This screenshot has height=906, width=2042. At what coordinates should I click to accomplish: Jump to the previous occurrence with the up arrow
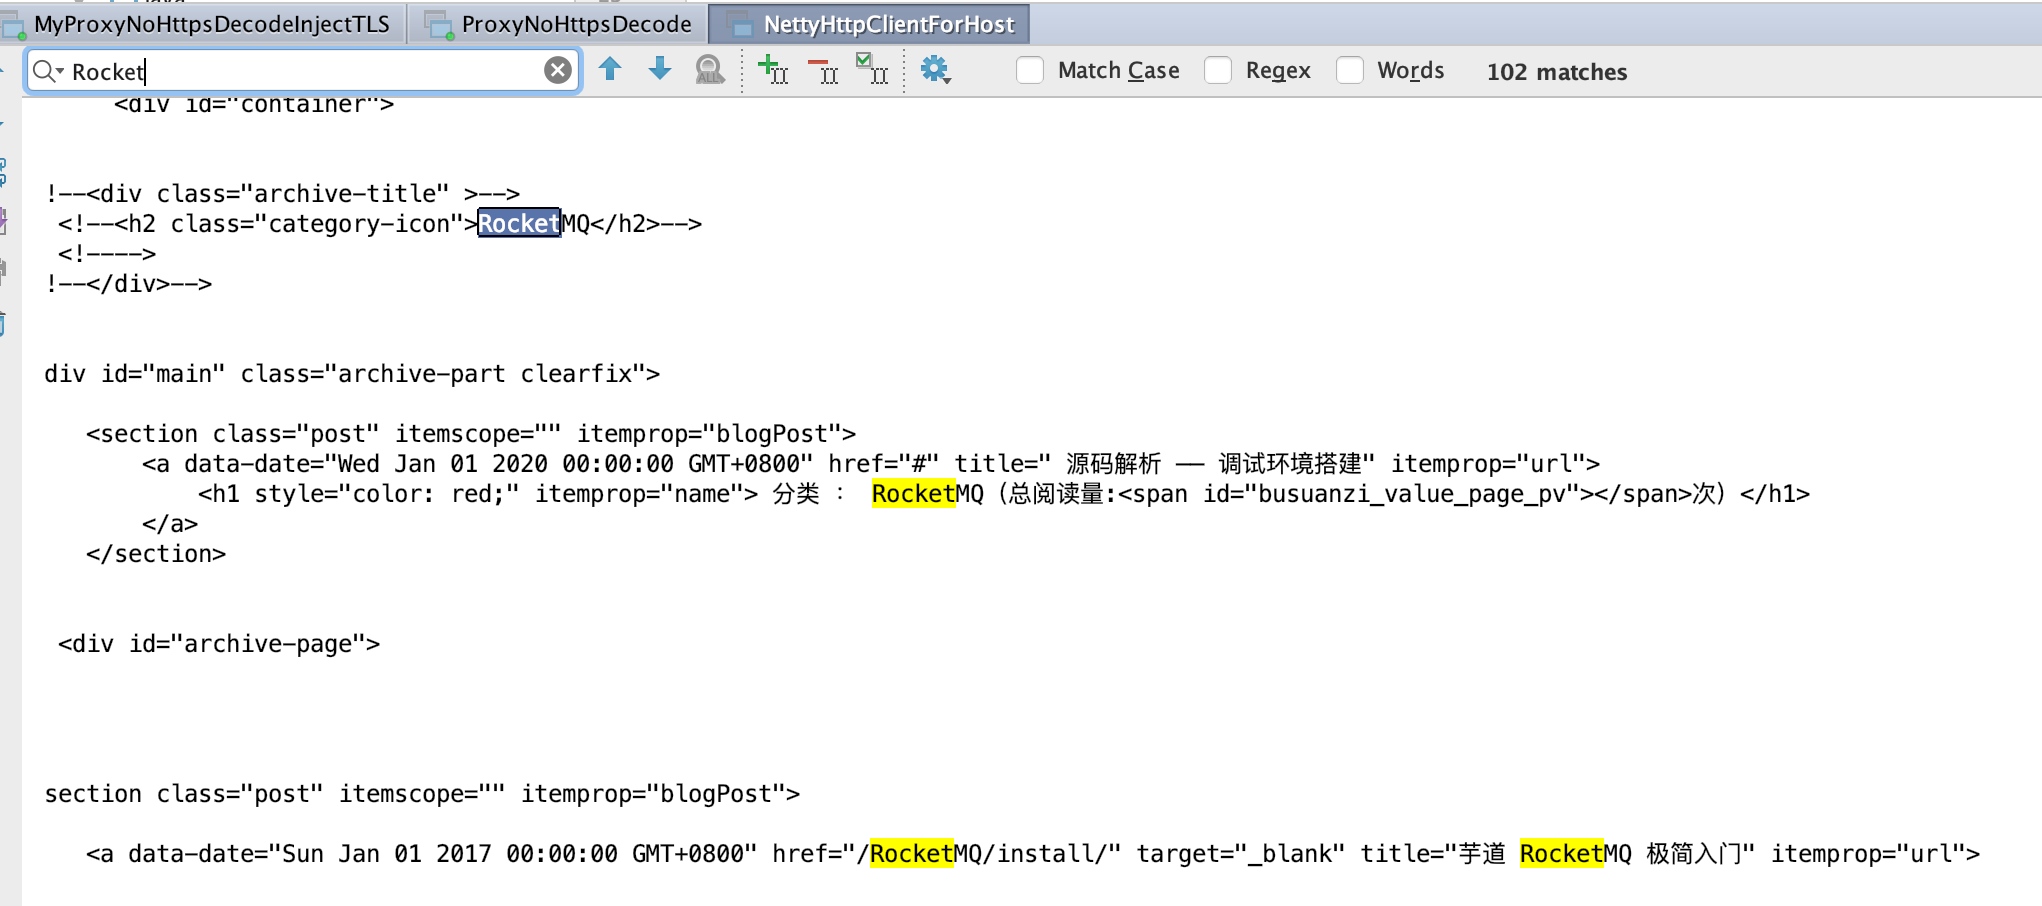(x=610, y=69)
